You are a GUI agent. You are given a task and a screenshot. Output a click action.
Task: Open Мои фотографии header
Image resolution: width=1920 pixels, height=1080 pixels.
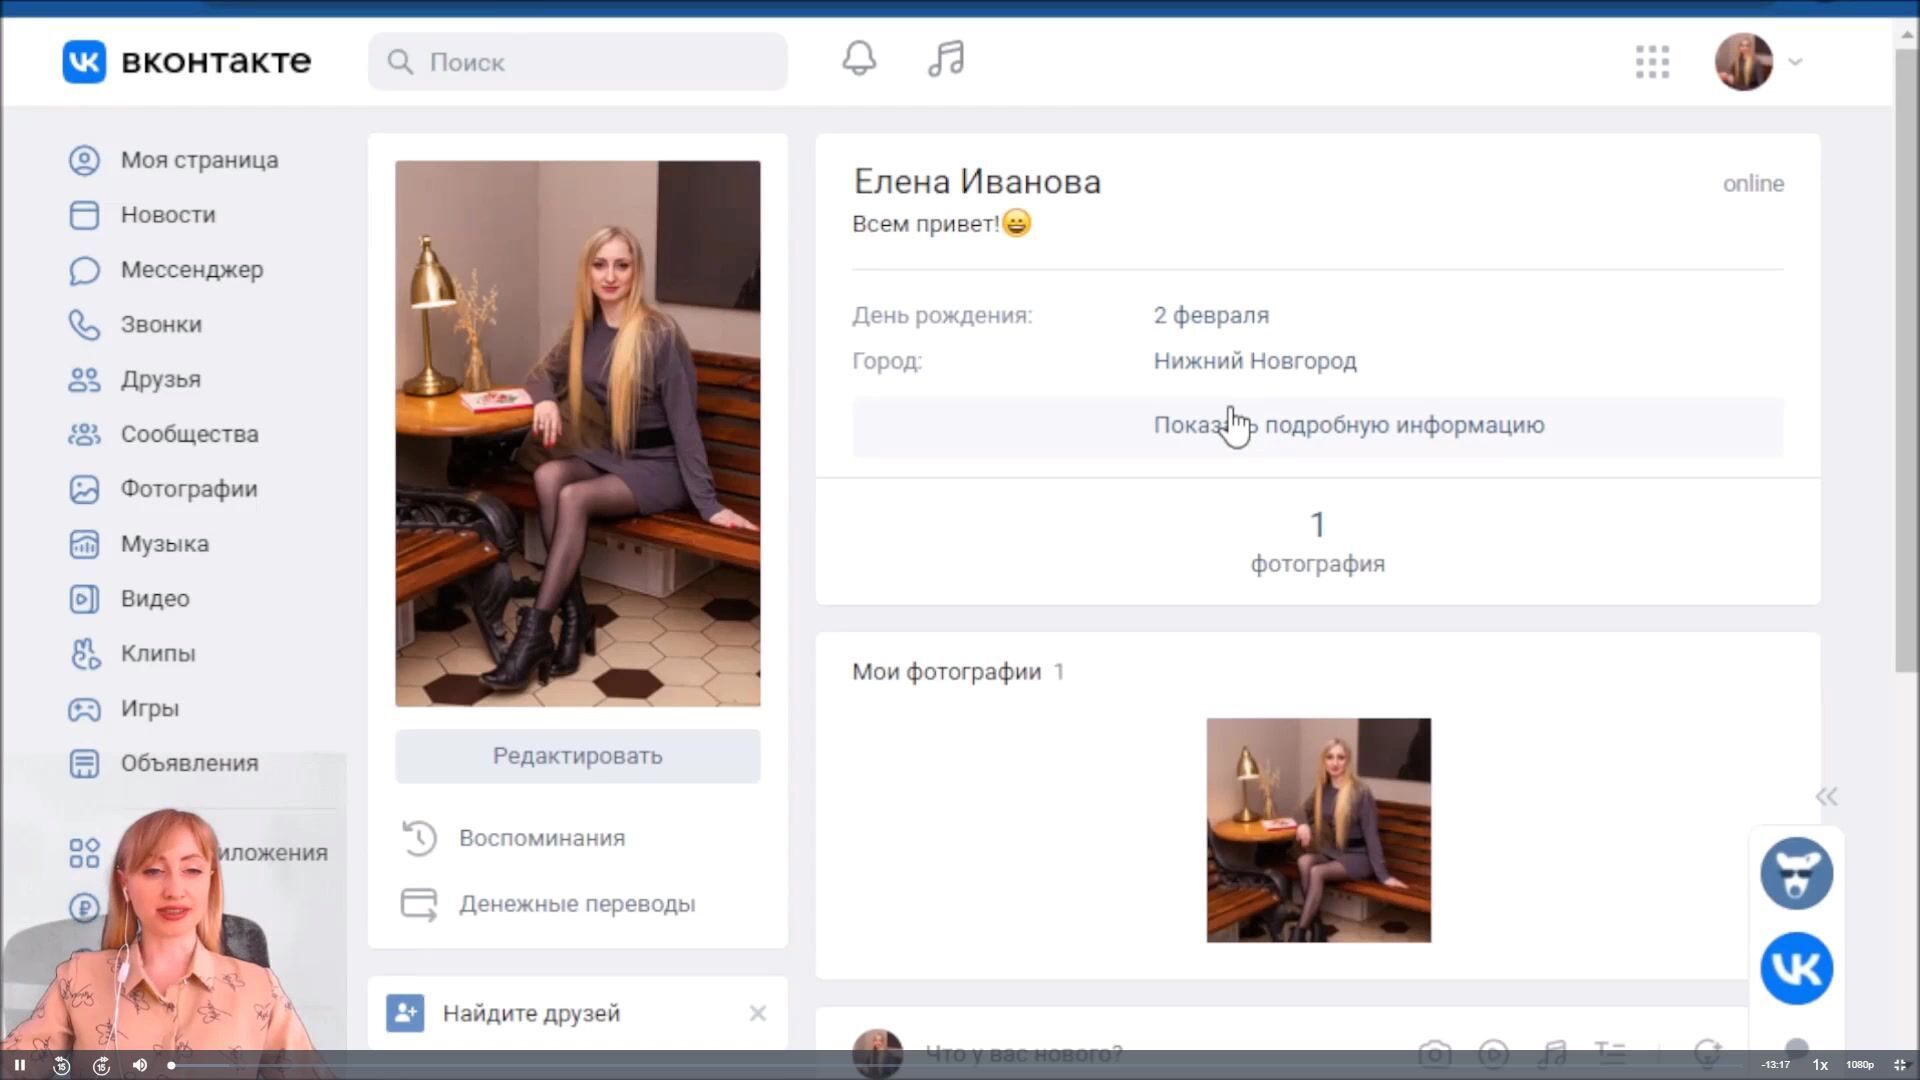[x=946, y=672]
